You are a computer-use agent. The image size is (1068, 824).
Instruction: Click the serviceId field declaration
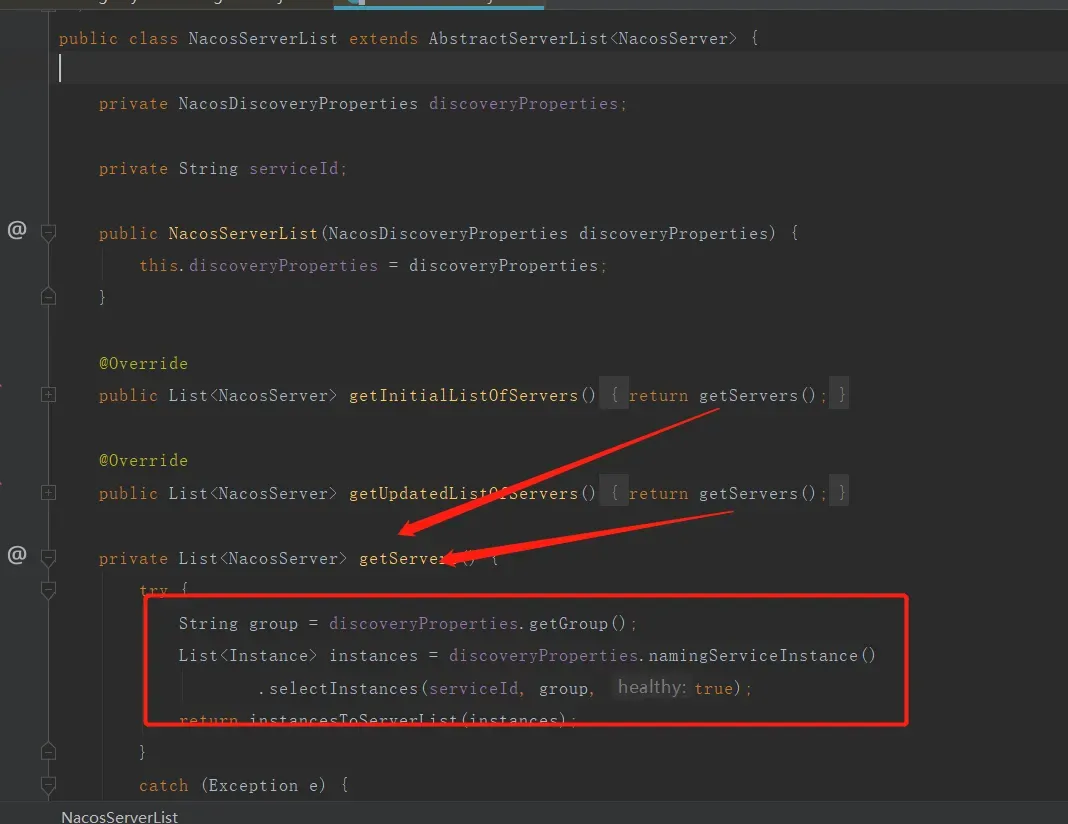click(x=294, y=168)
